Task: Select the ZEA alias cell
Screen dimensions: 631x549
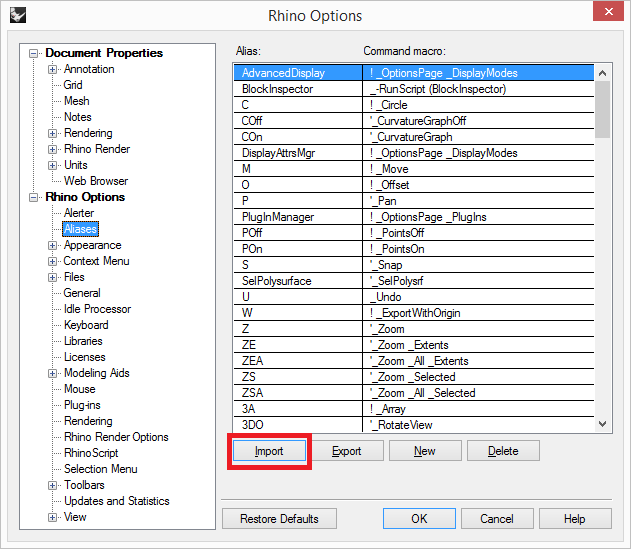Action: coord(298,361)
